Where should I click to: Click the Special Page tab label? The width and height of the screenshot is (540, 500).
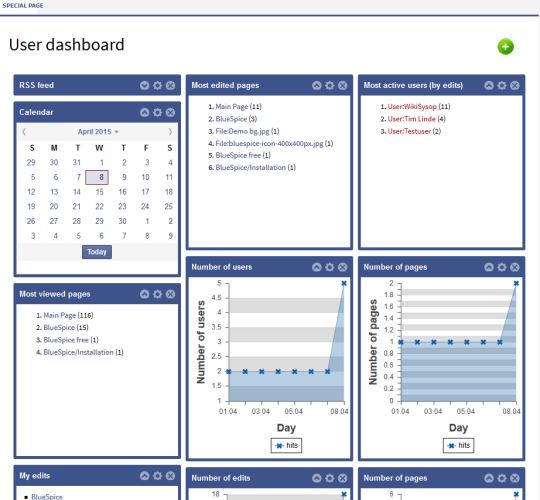click(x=23, y=6)
